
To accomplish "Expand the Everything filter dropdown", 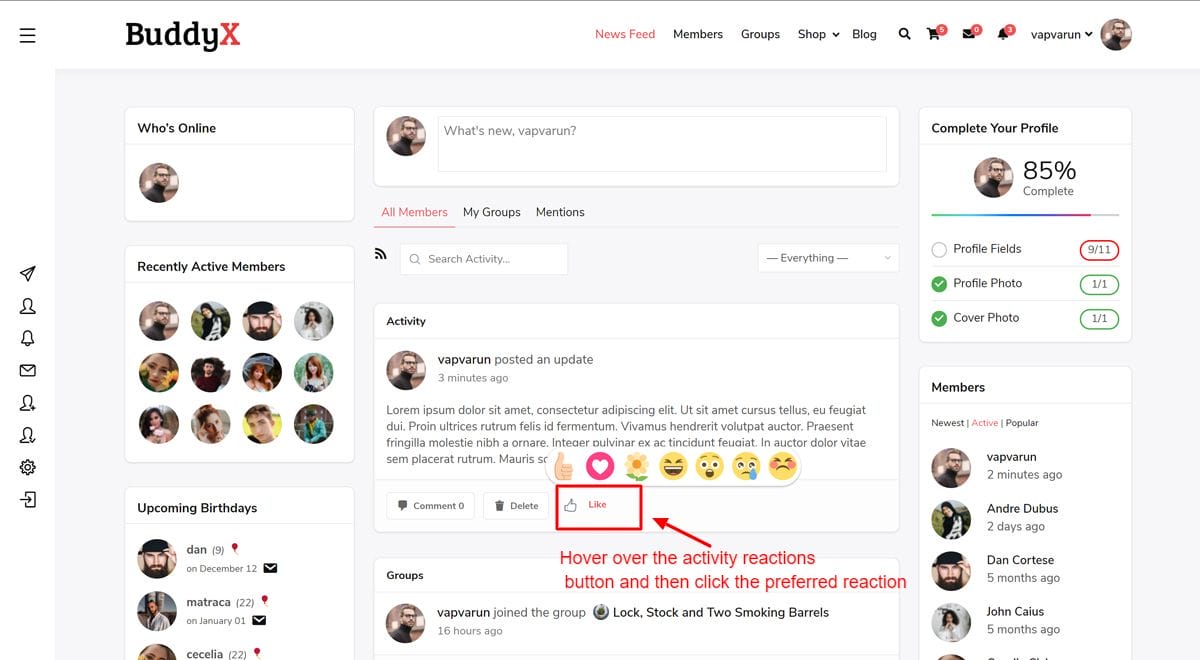I will pyautogui.click(x=828, y=258).
